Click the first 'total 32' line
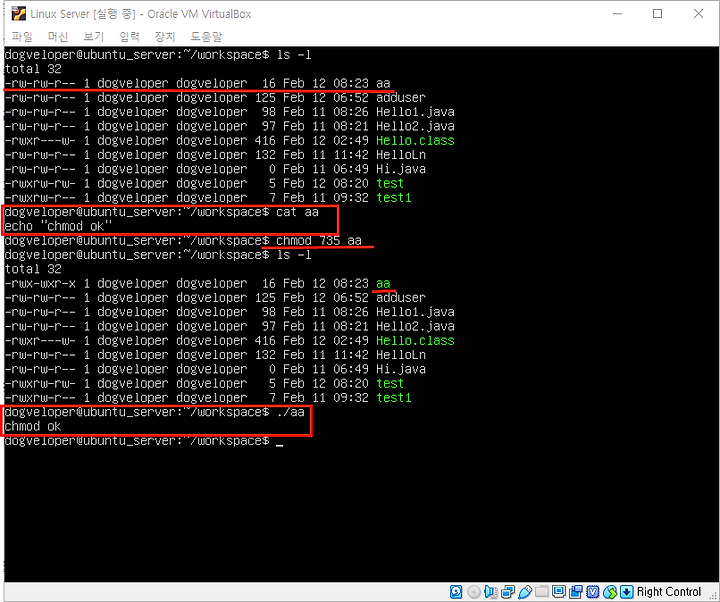The image size is (720, 602). point(33,69)
